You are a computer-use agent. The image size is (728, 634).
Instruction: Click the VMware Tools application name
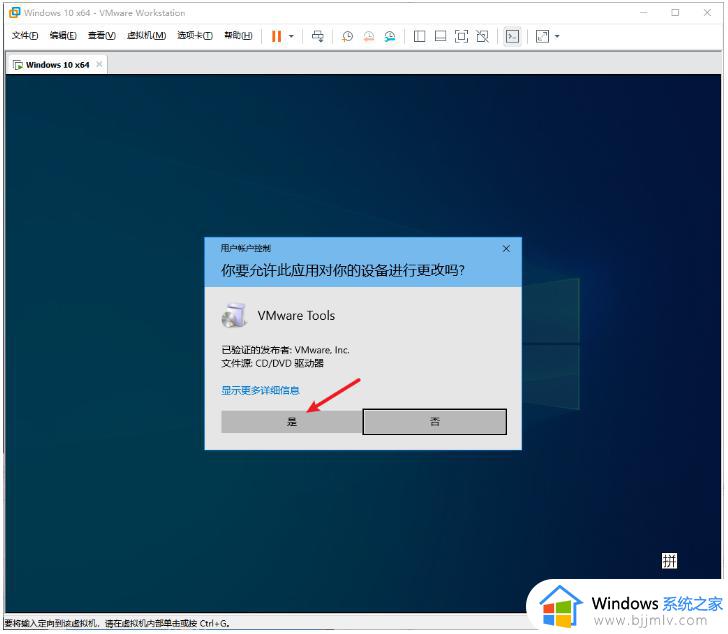click(296, 316)
